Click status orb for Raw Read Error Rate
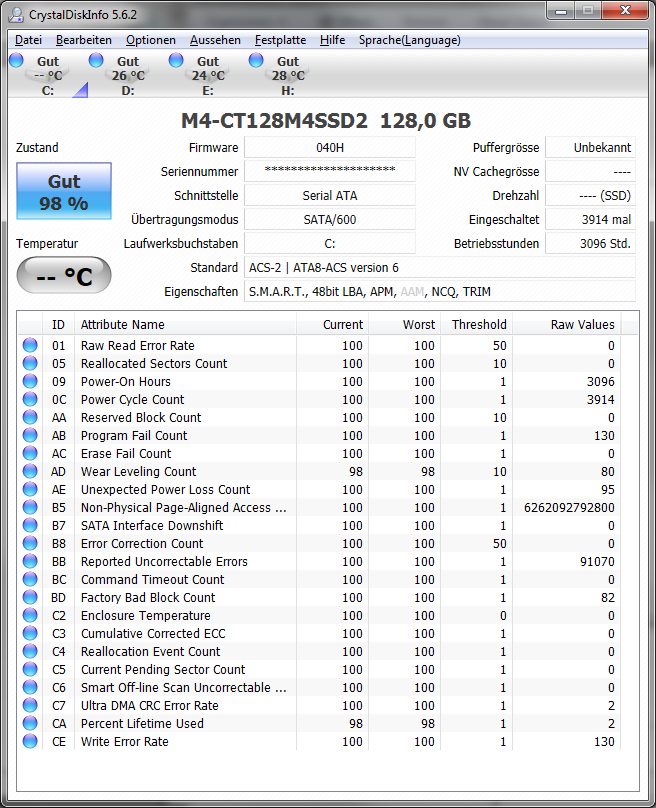The height and width of the screenshot is (808, 656). [30, 345]
